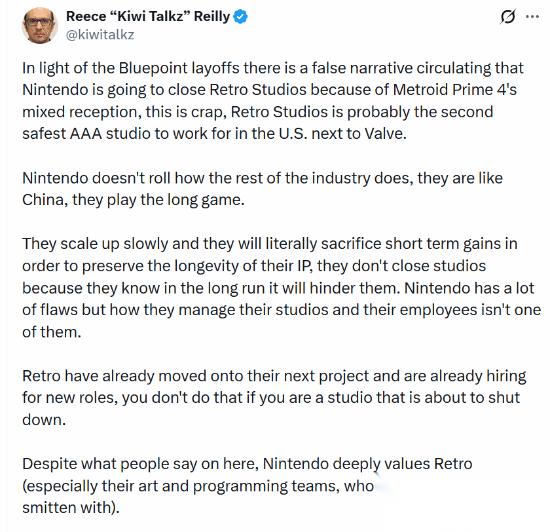
Task: Visit the @kiwitalkz handle link
Action: [x=100, y=35]
